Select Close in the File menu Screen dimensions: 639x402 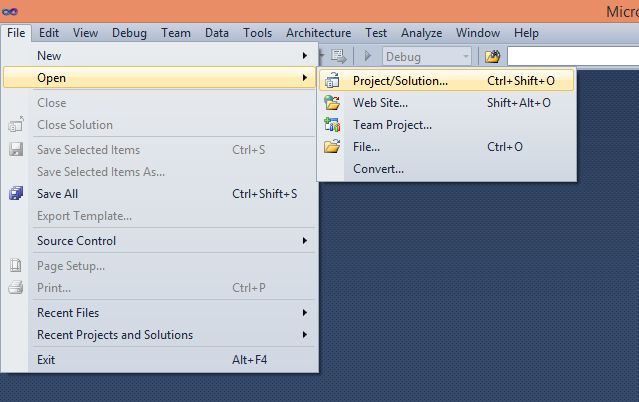click(x=159, y=103)
